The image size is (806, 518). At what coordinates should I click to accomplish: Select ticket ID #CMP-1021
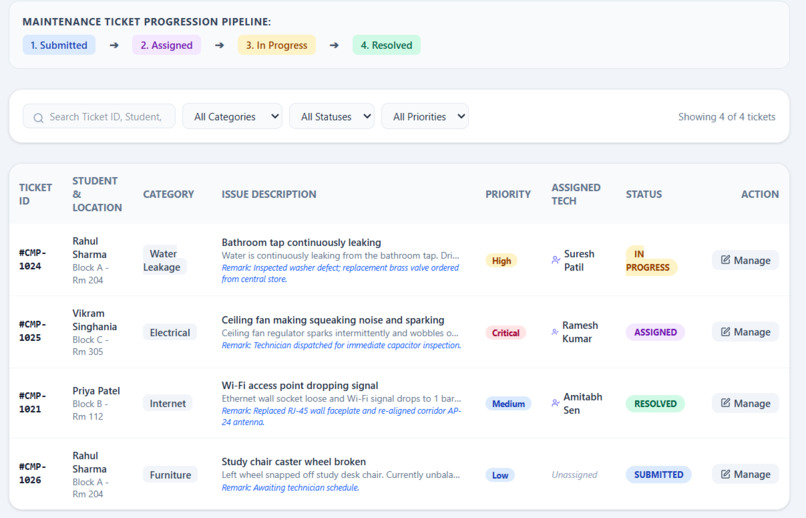tap(33, 402)
